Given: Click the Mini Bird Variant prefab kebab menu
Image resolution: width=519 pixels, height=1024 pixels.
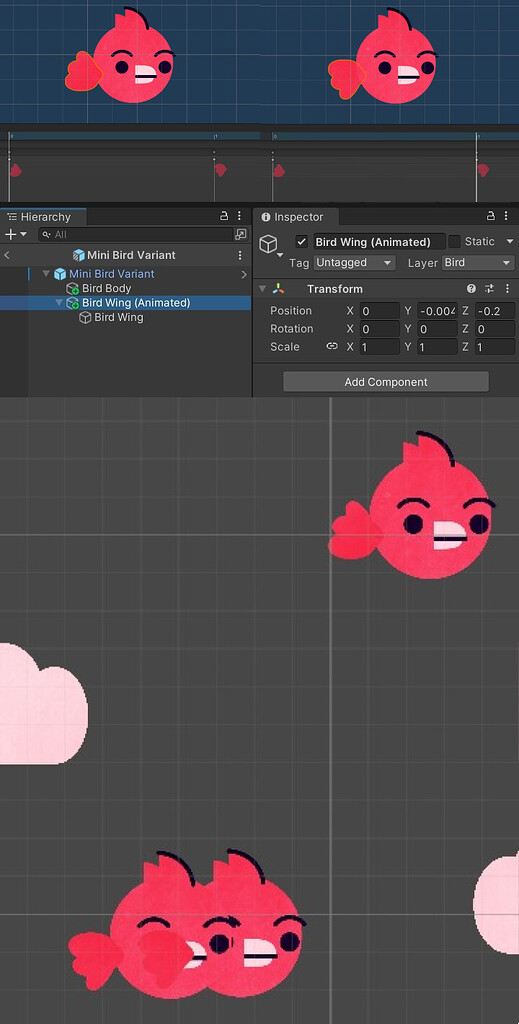Looking at the screenshot, I should coord(240,255).
